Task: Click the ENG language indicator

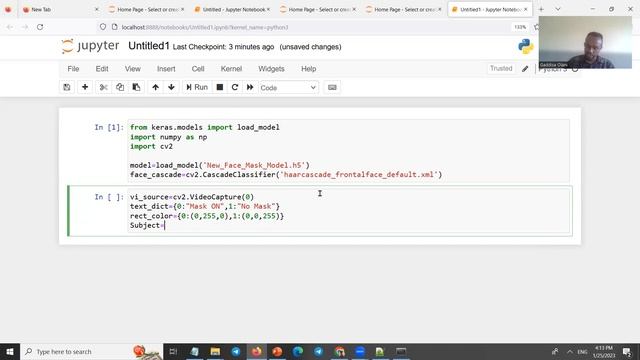Action: 582,351
